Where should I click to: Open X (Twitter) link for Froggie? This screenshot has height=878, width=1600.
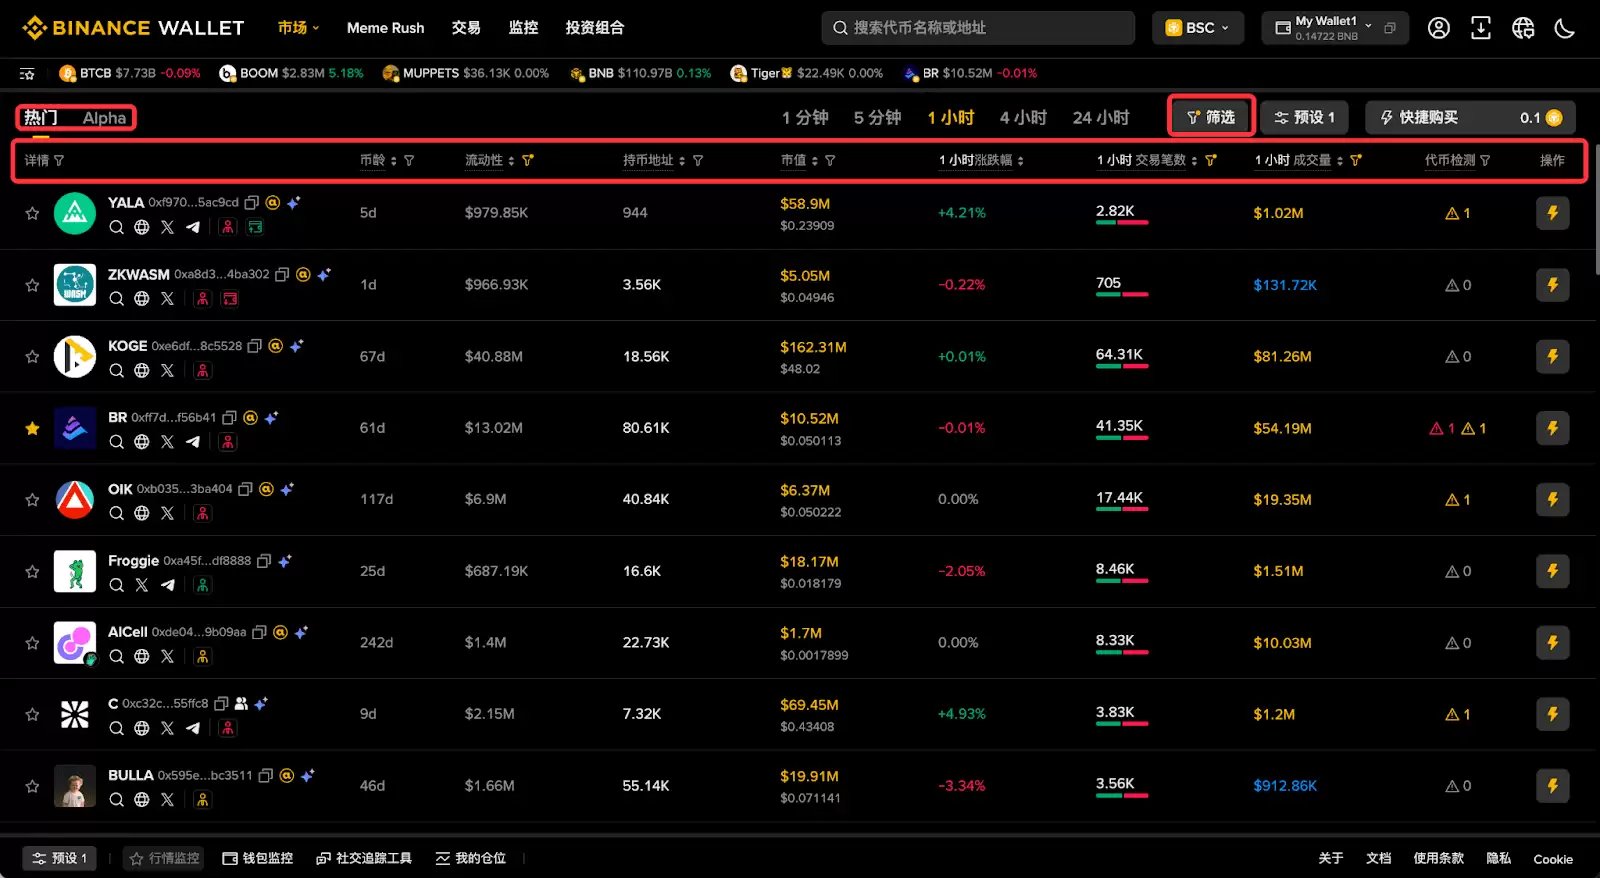(142, 585)
